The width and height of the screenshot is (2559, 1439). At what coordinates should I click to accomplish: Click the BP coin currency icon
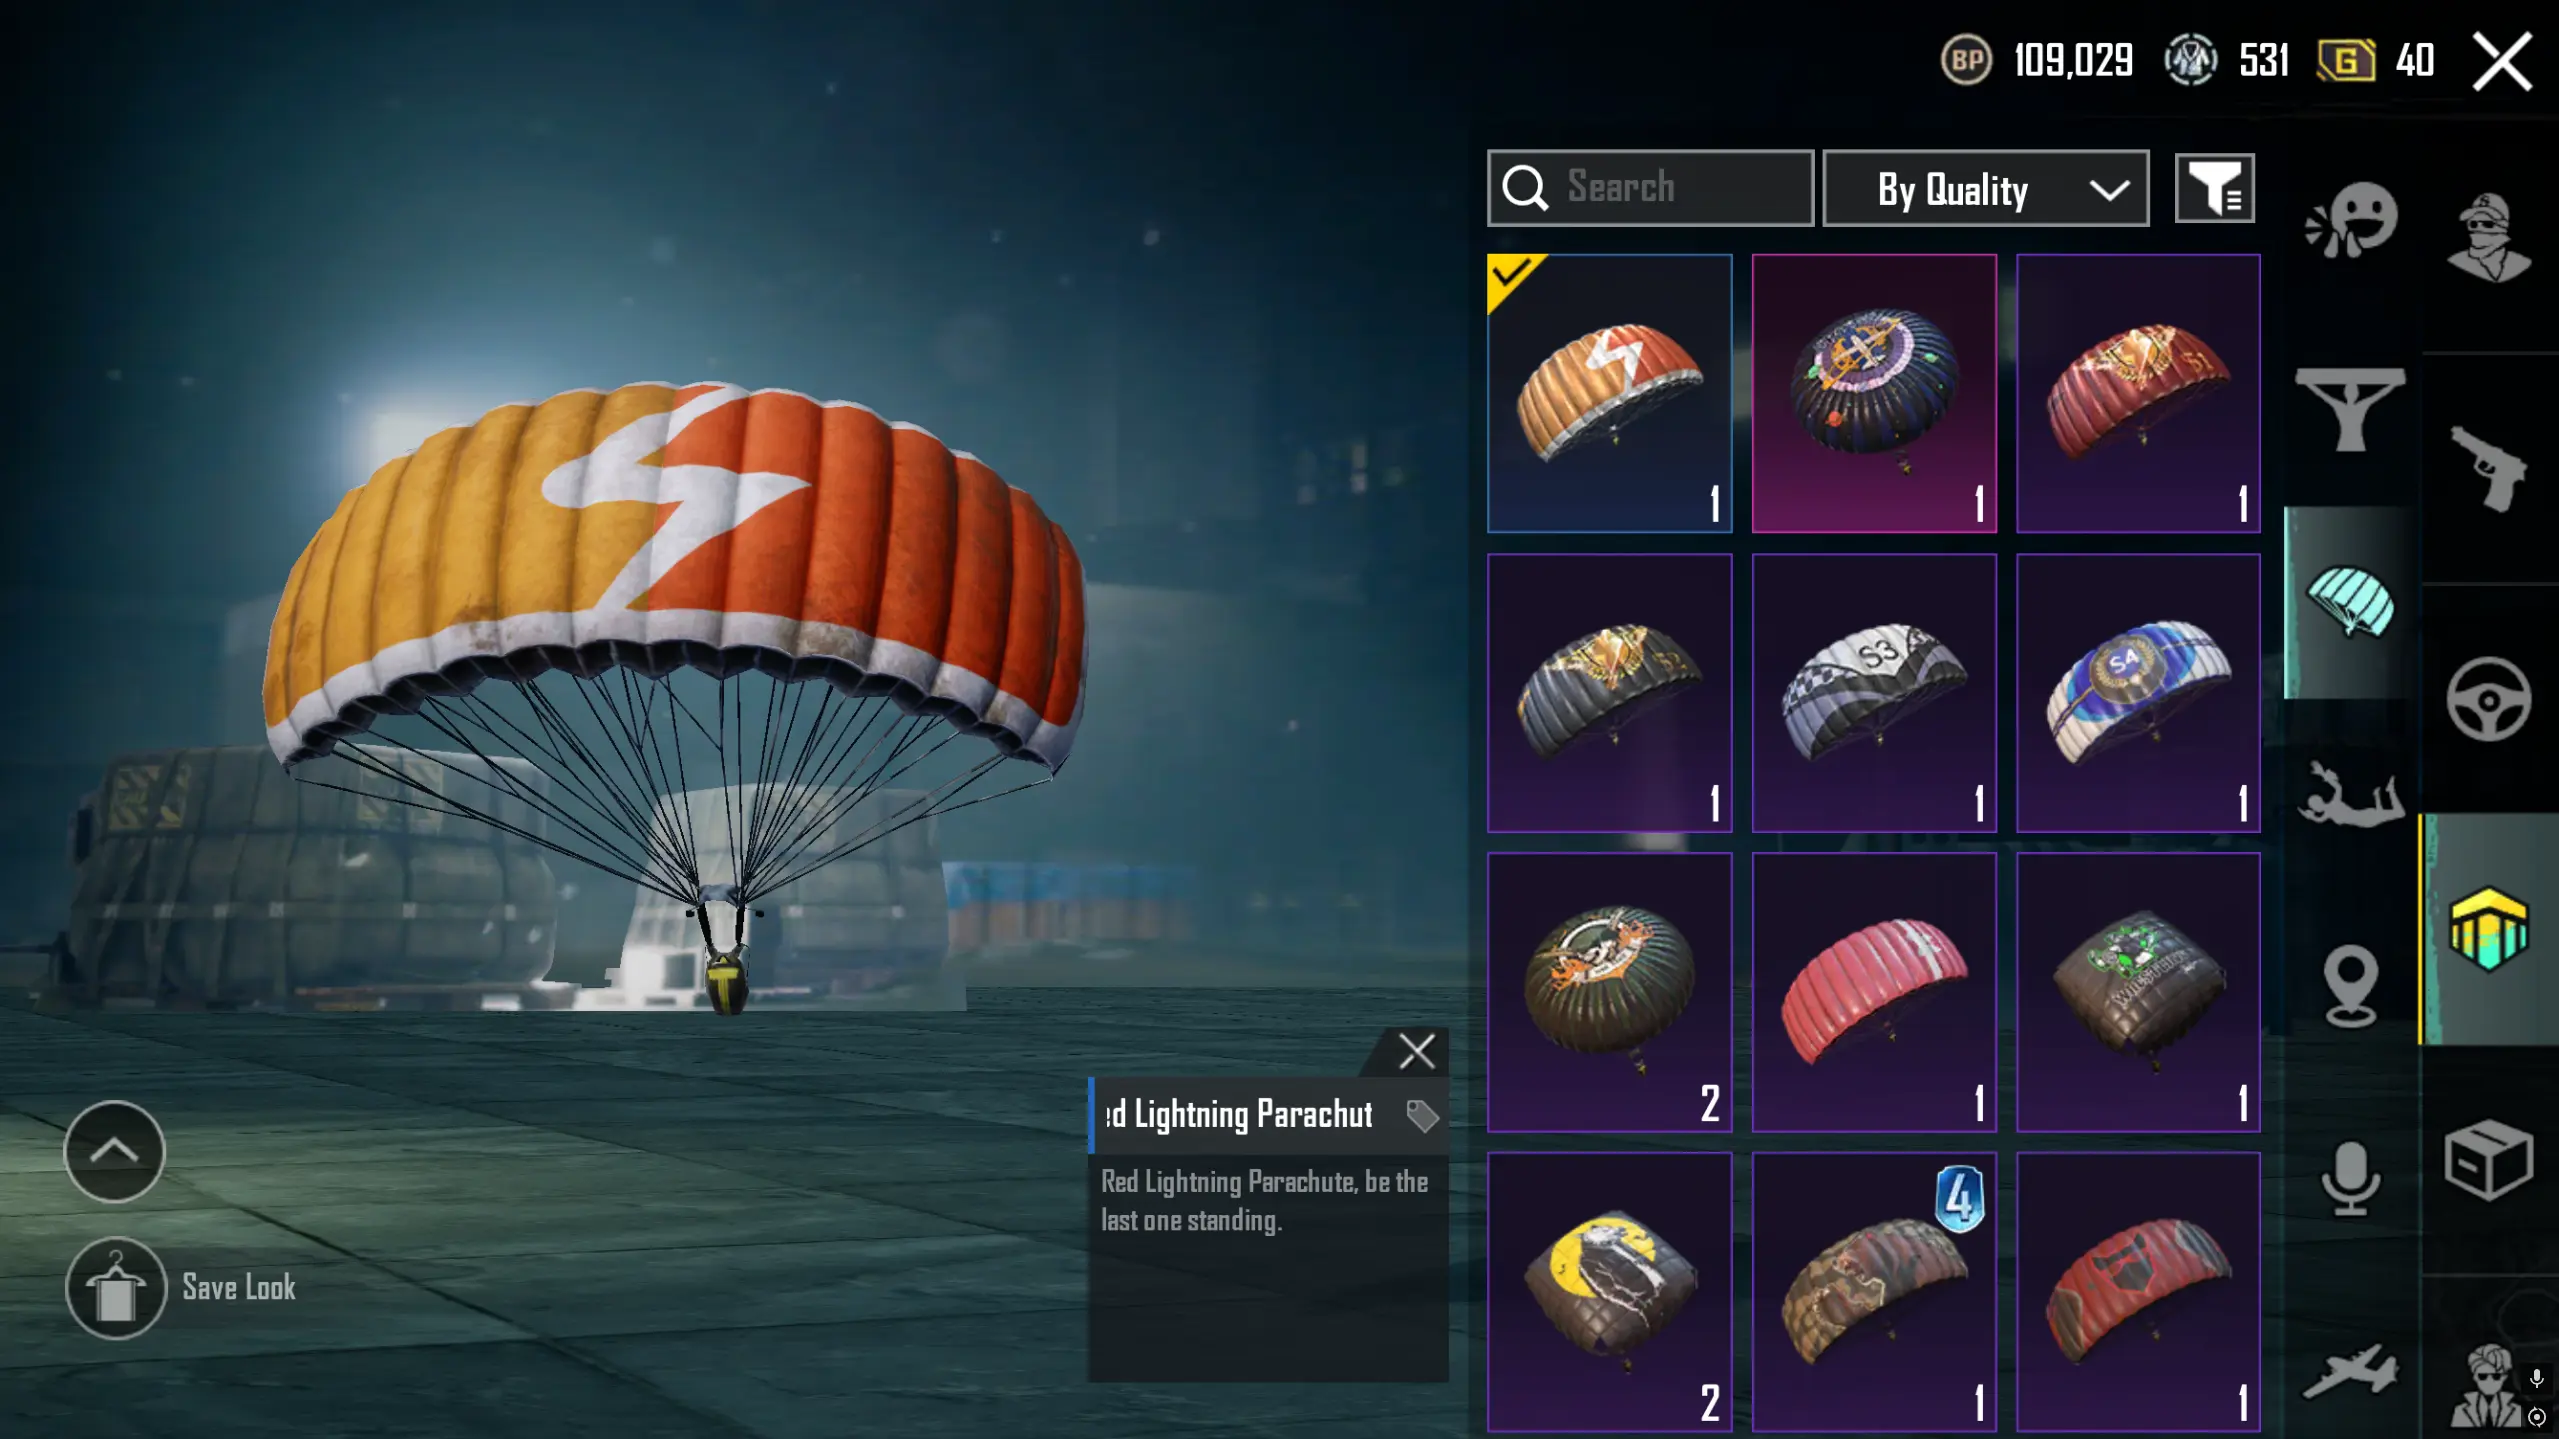coord(1966,60)
